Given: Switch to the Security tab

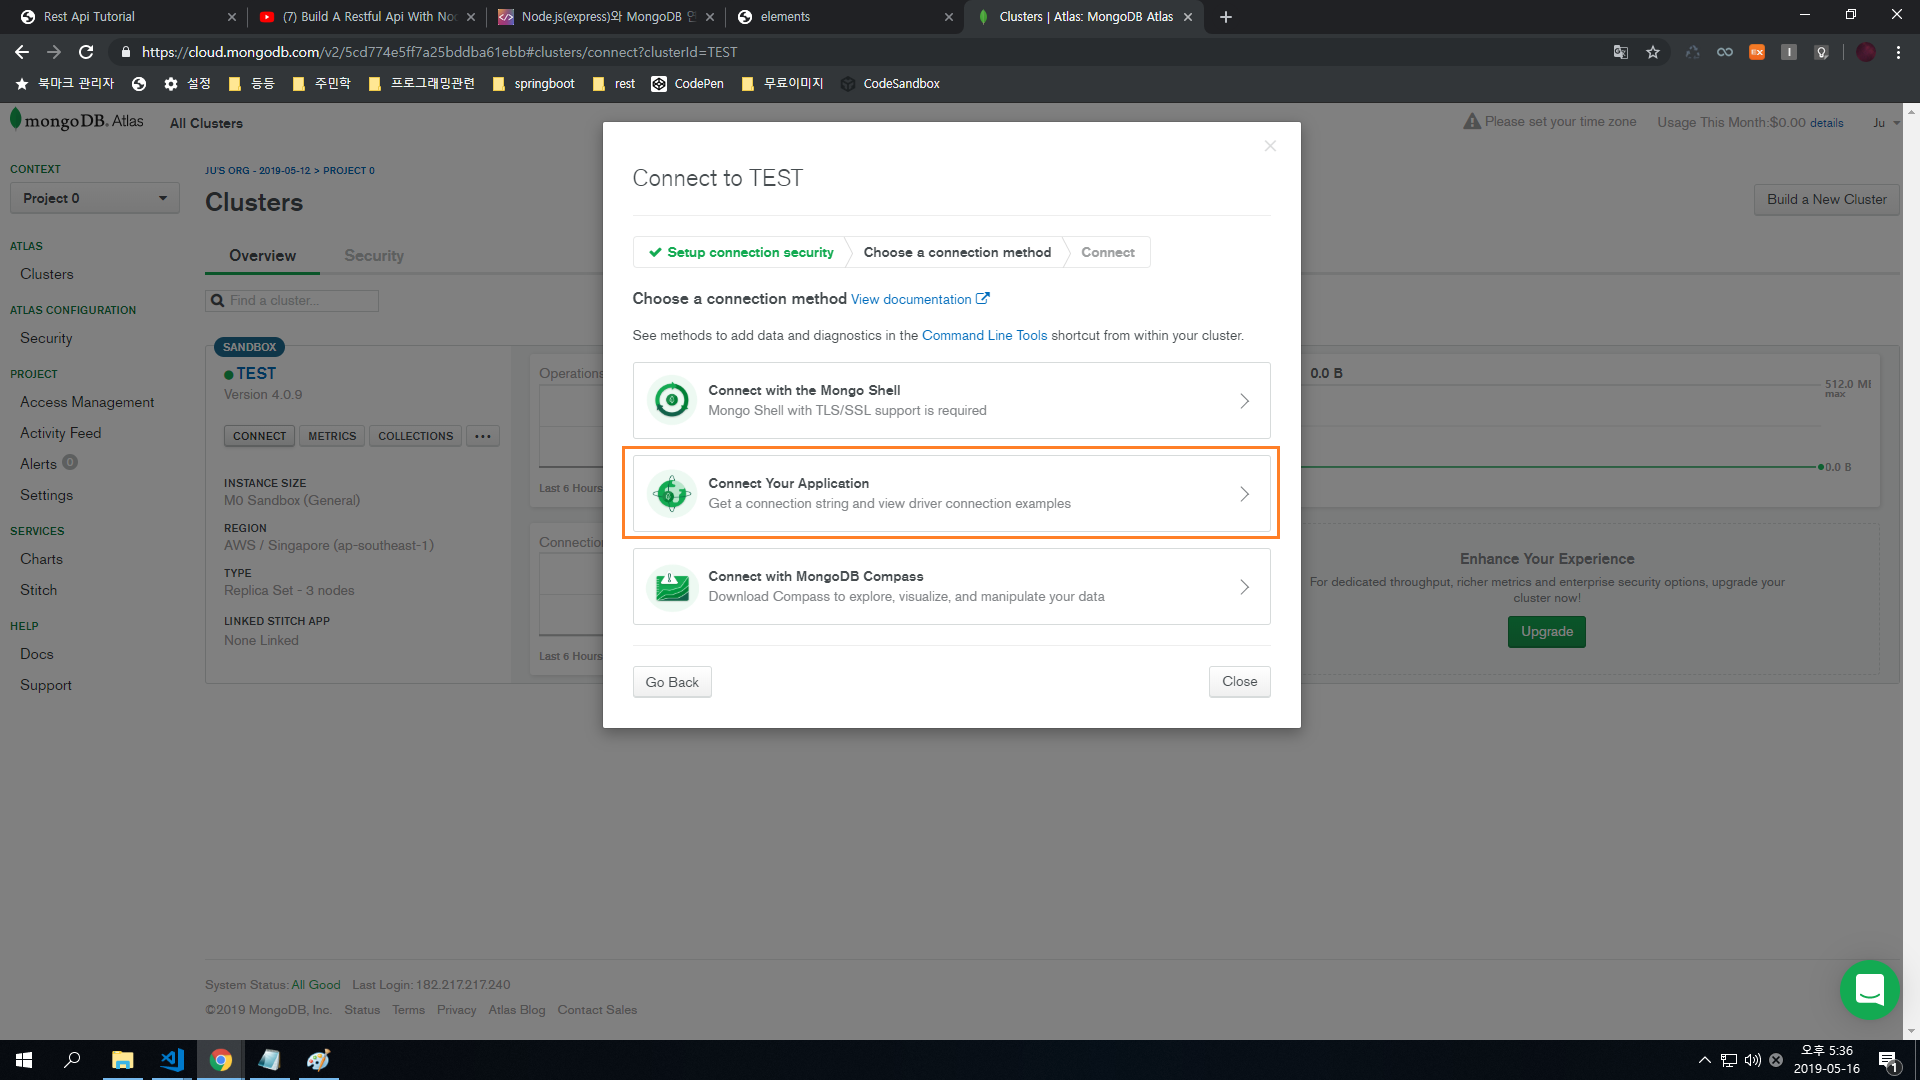Looking at the screenshot, I should [x=374, y=256].
